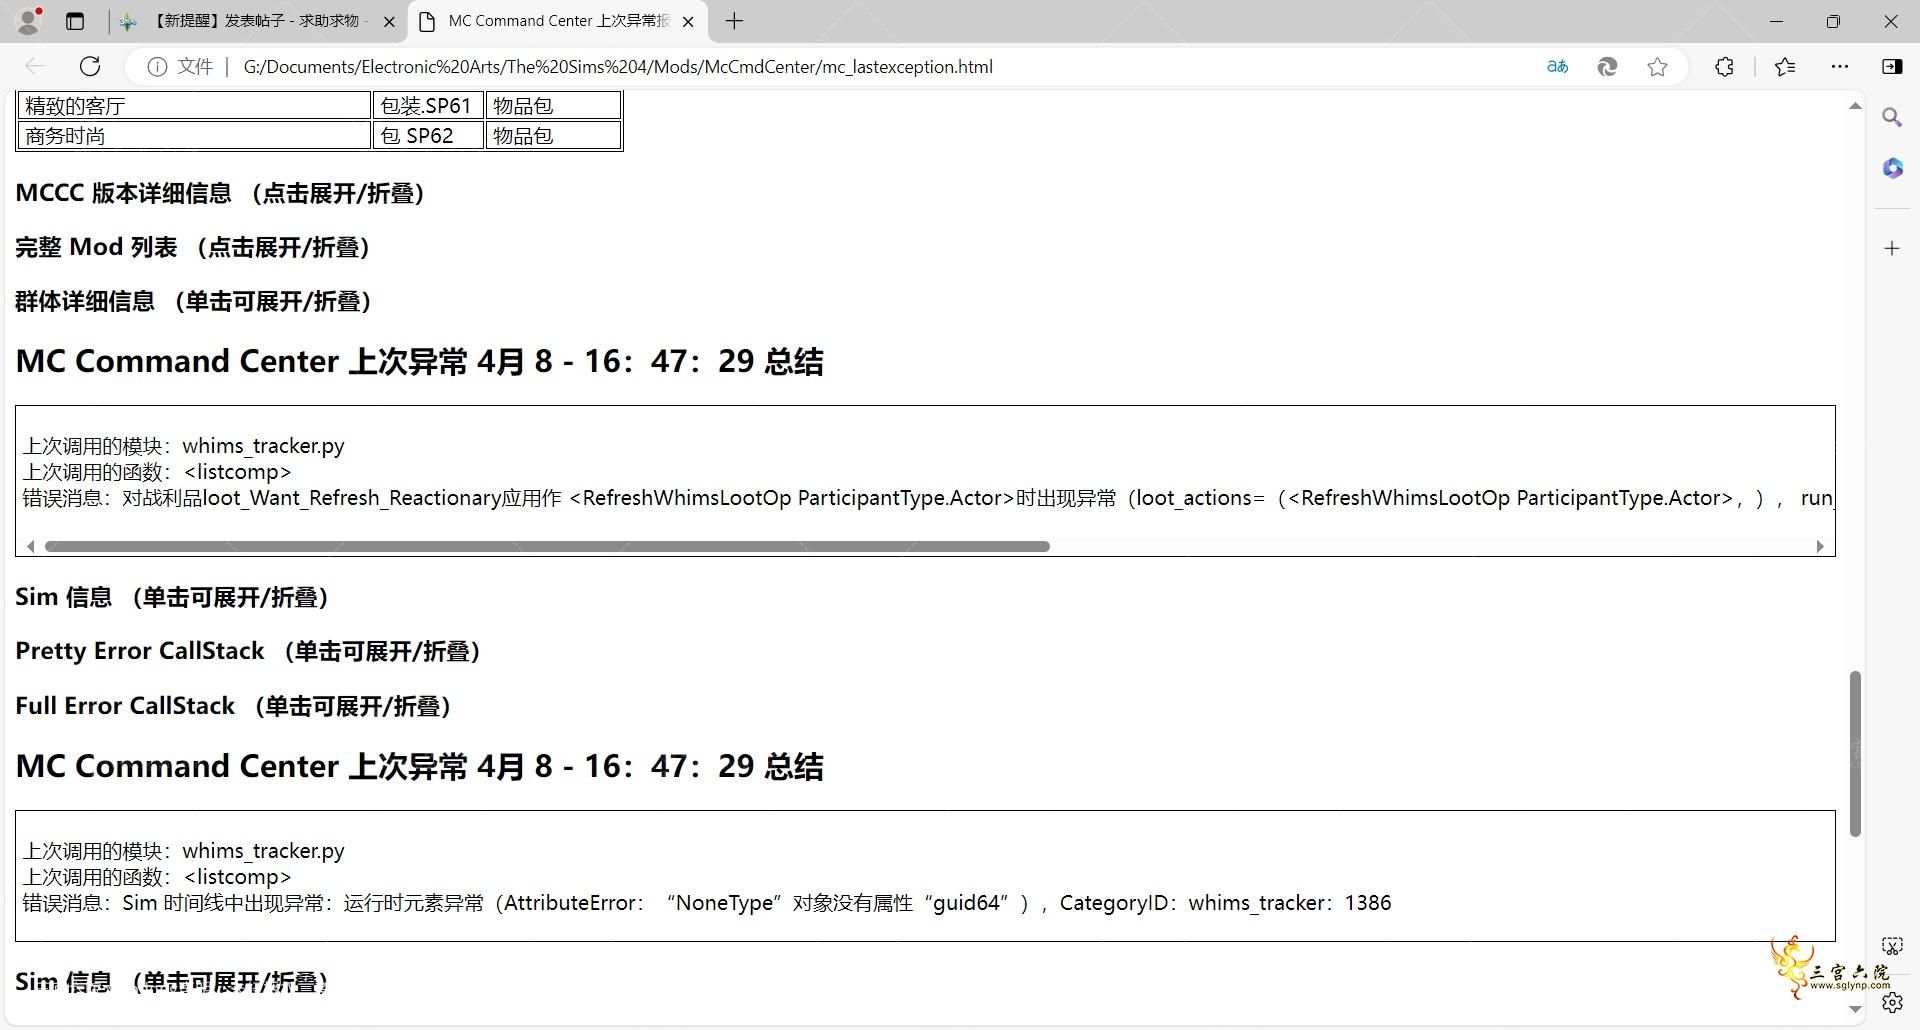Add a sidebar app with plus
Image resolution: width=1920 pixels, height=1030 pixels.
tap(1892, 248)
